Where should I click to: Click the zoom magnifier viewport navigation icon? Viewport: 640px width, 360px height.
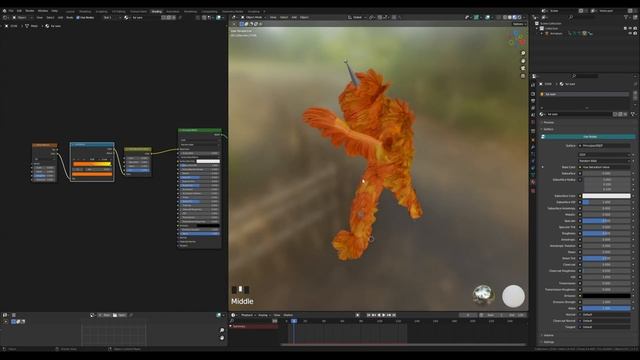click(x=523, y=53)
